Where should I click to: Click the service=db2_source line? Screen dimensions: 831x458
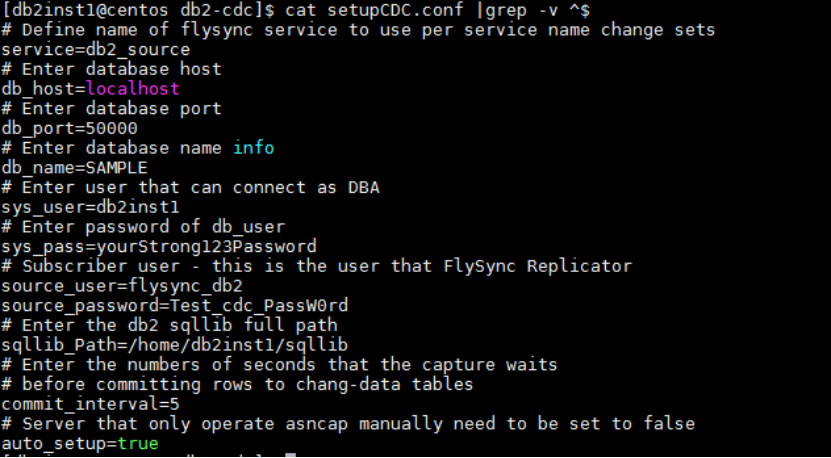(x=95, y=50)
